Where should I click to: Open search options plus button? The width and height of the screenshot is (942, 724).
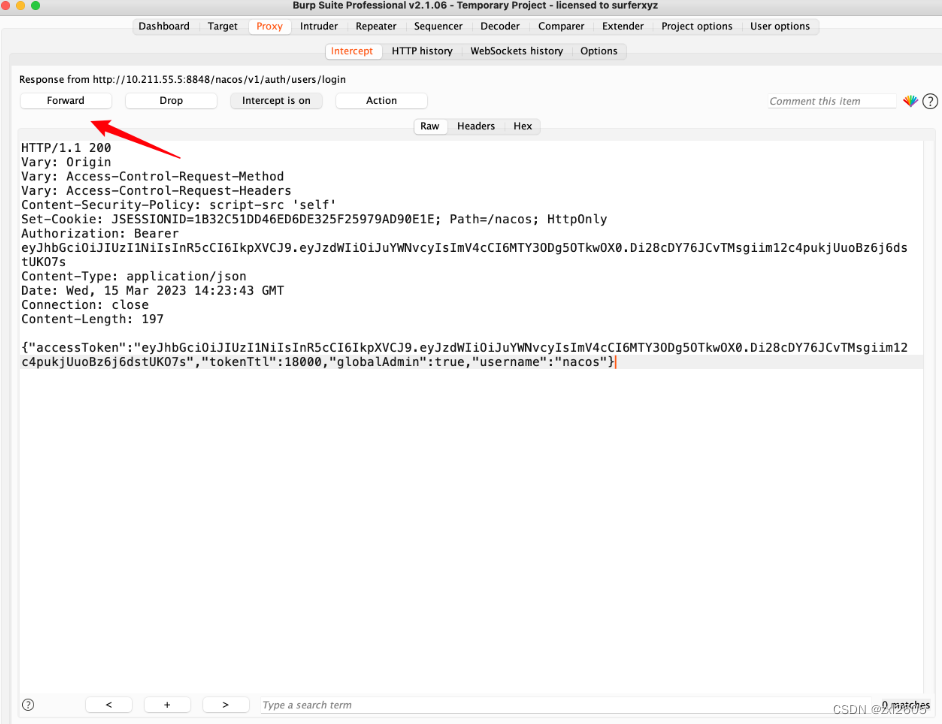[167, 705]
